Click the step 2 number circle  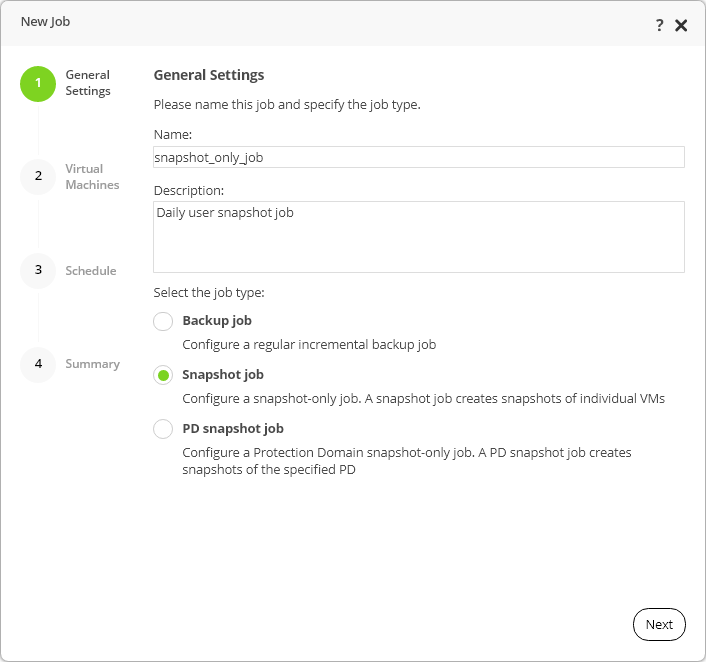coord(38,176)
